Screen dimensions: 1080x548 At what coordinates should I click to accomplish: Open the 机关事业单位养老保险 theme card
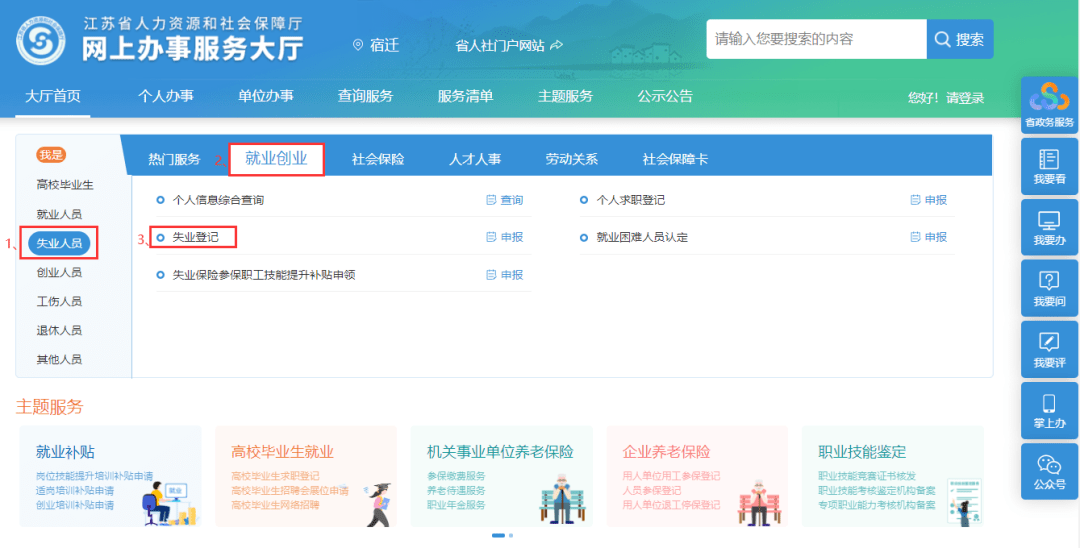(x=501, y=476)
